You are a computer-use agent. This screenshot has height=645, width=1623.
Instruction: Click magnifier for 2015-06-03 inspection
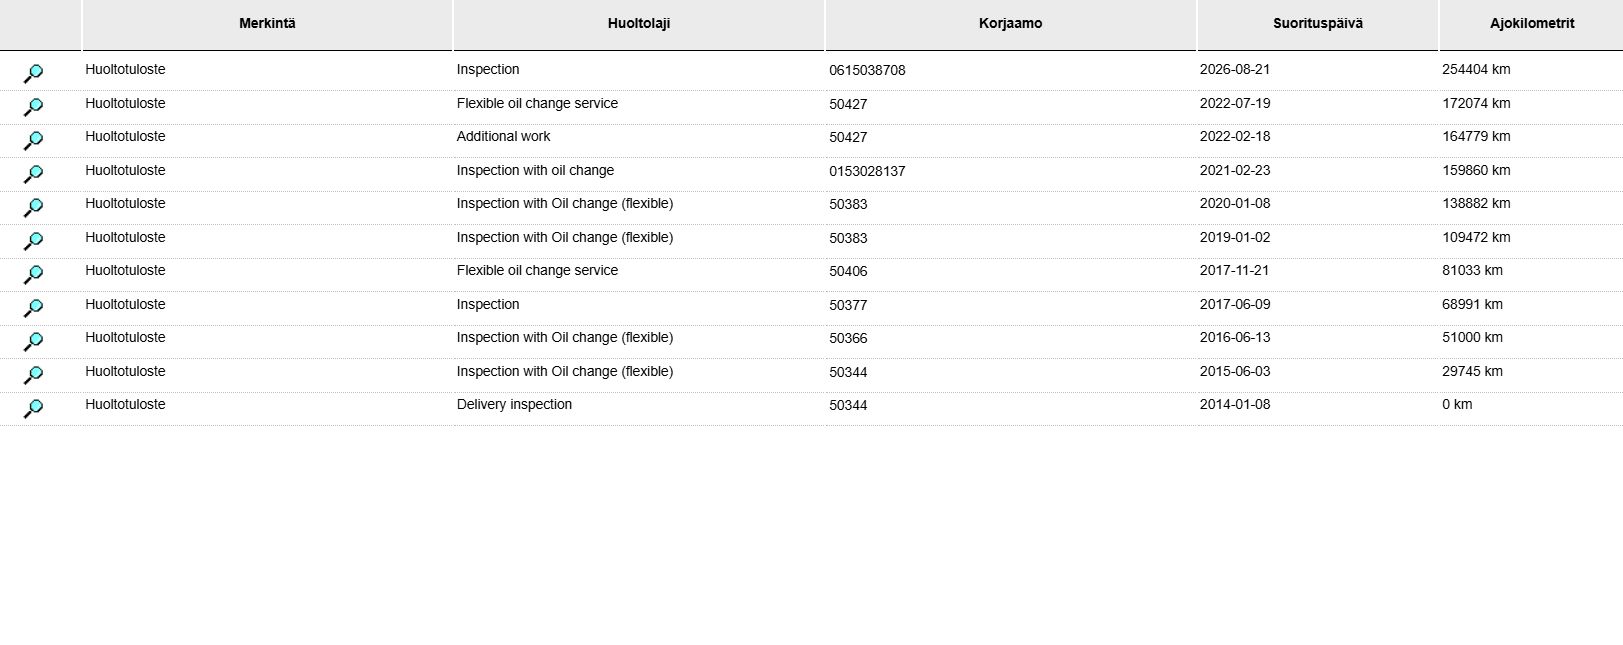point(33,375)
